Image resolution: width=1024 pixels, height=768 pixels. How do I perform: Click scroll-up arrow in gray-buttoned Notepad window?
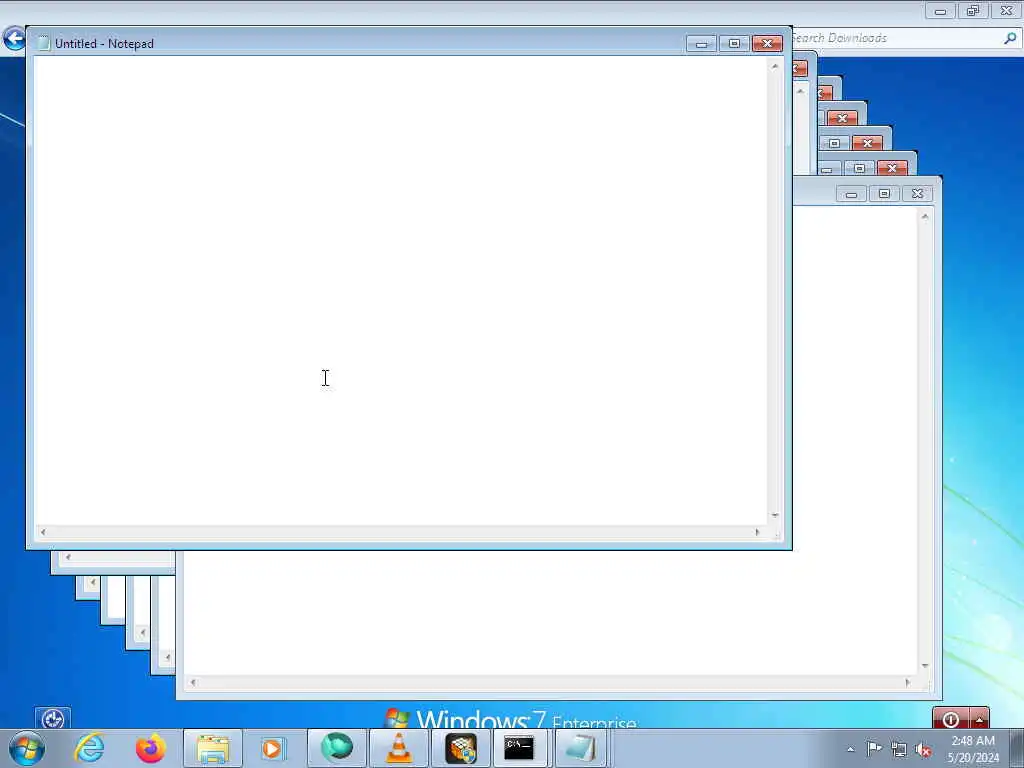(925, 216)
